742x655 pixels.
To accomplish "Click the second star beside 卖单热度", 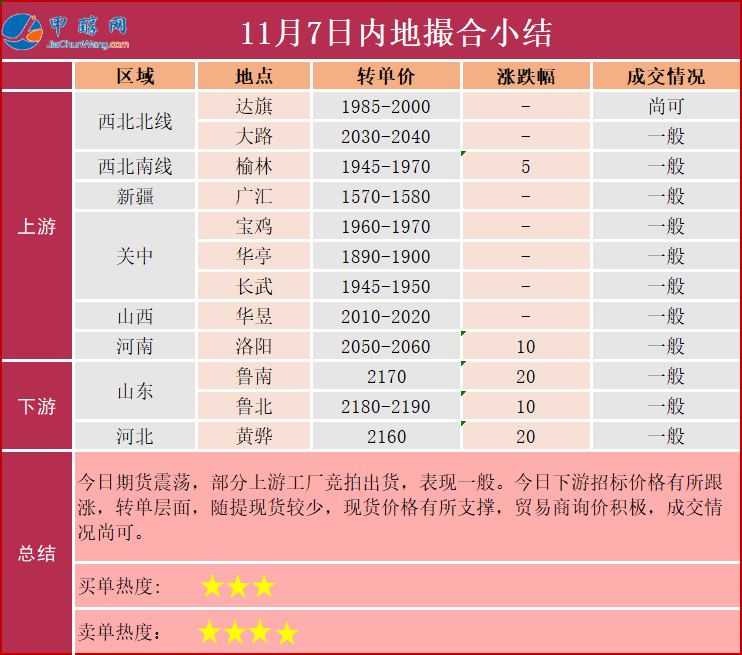I will click(x=236, y=632).
